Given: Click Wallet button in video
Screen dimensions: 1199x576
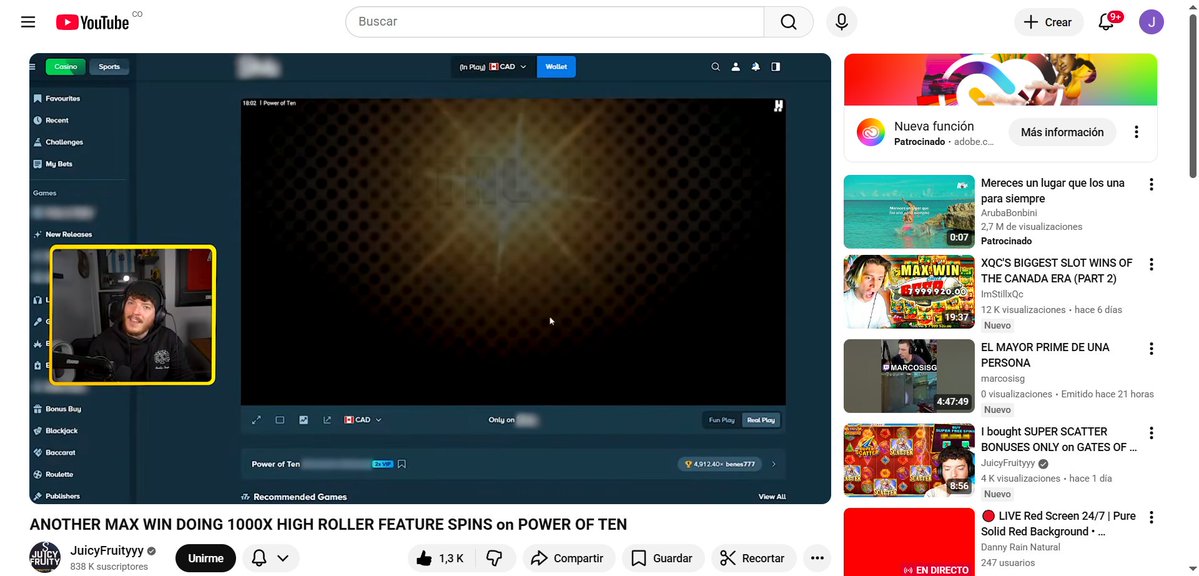Looking at the screenshot, I should pyautogui.click(x=556, y=67).
